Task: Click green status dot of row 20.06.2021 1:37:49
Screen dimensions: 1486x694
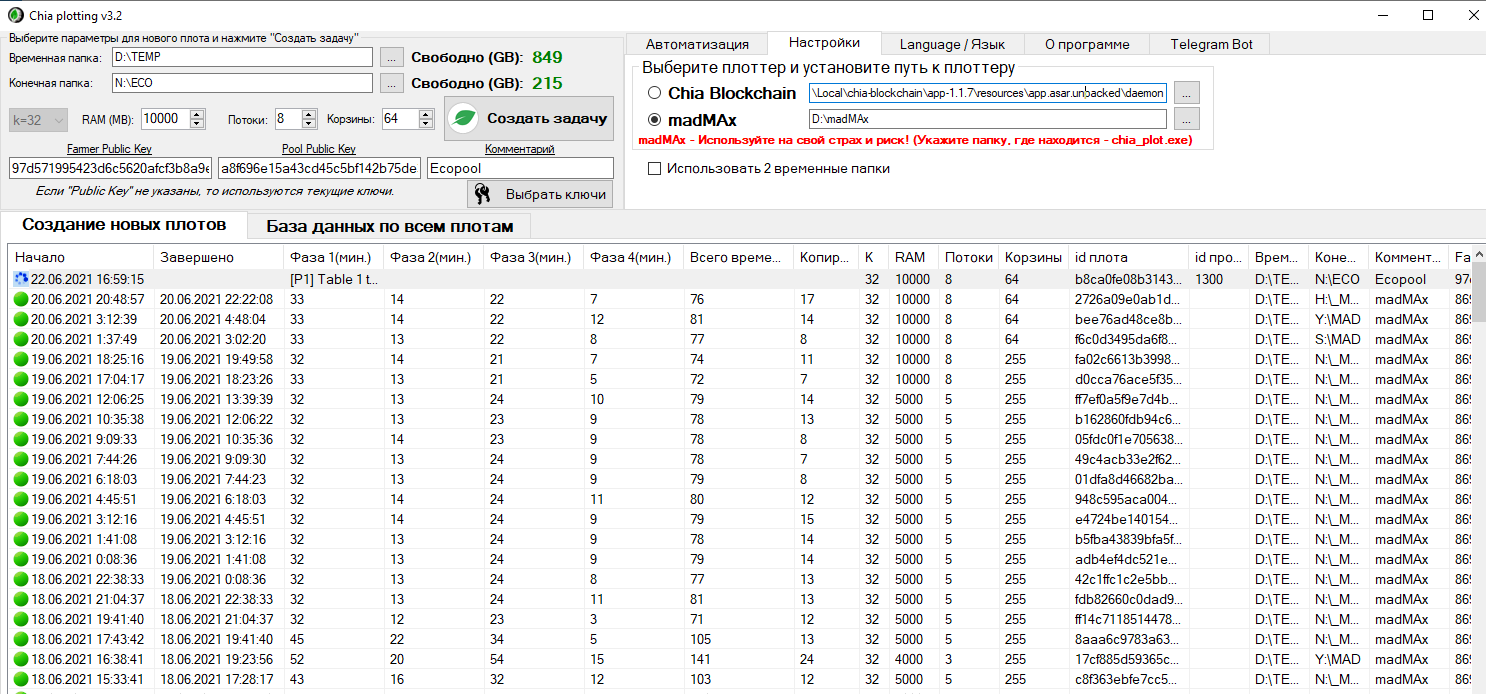Action: coord(21,339)
